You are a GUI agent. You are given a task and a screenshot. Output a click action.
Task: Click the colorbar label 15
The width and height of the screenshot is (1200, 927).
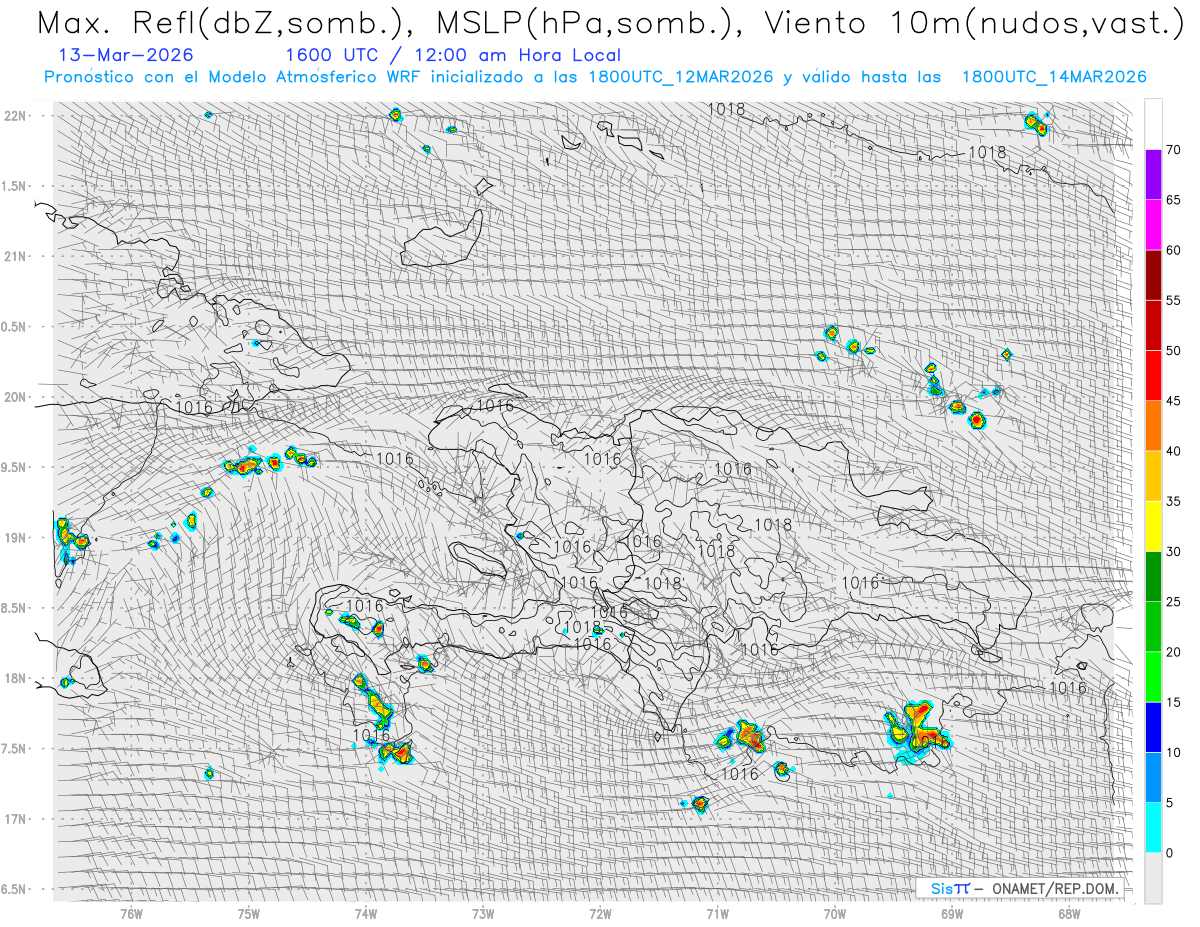click(1173, 702)
